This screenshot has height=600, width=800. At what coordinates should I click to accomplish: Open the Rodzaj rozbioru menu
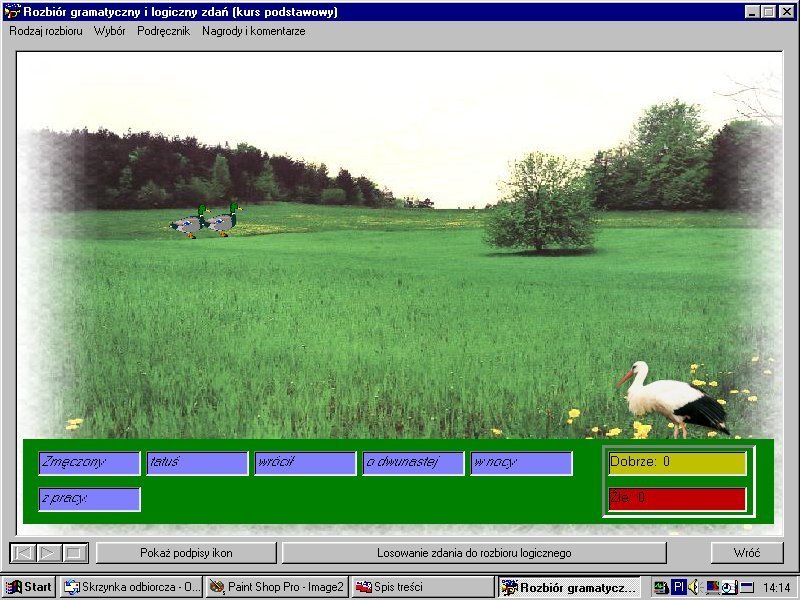point(46,31)
